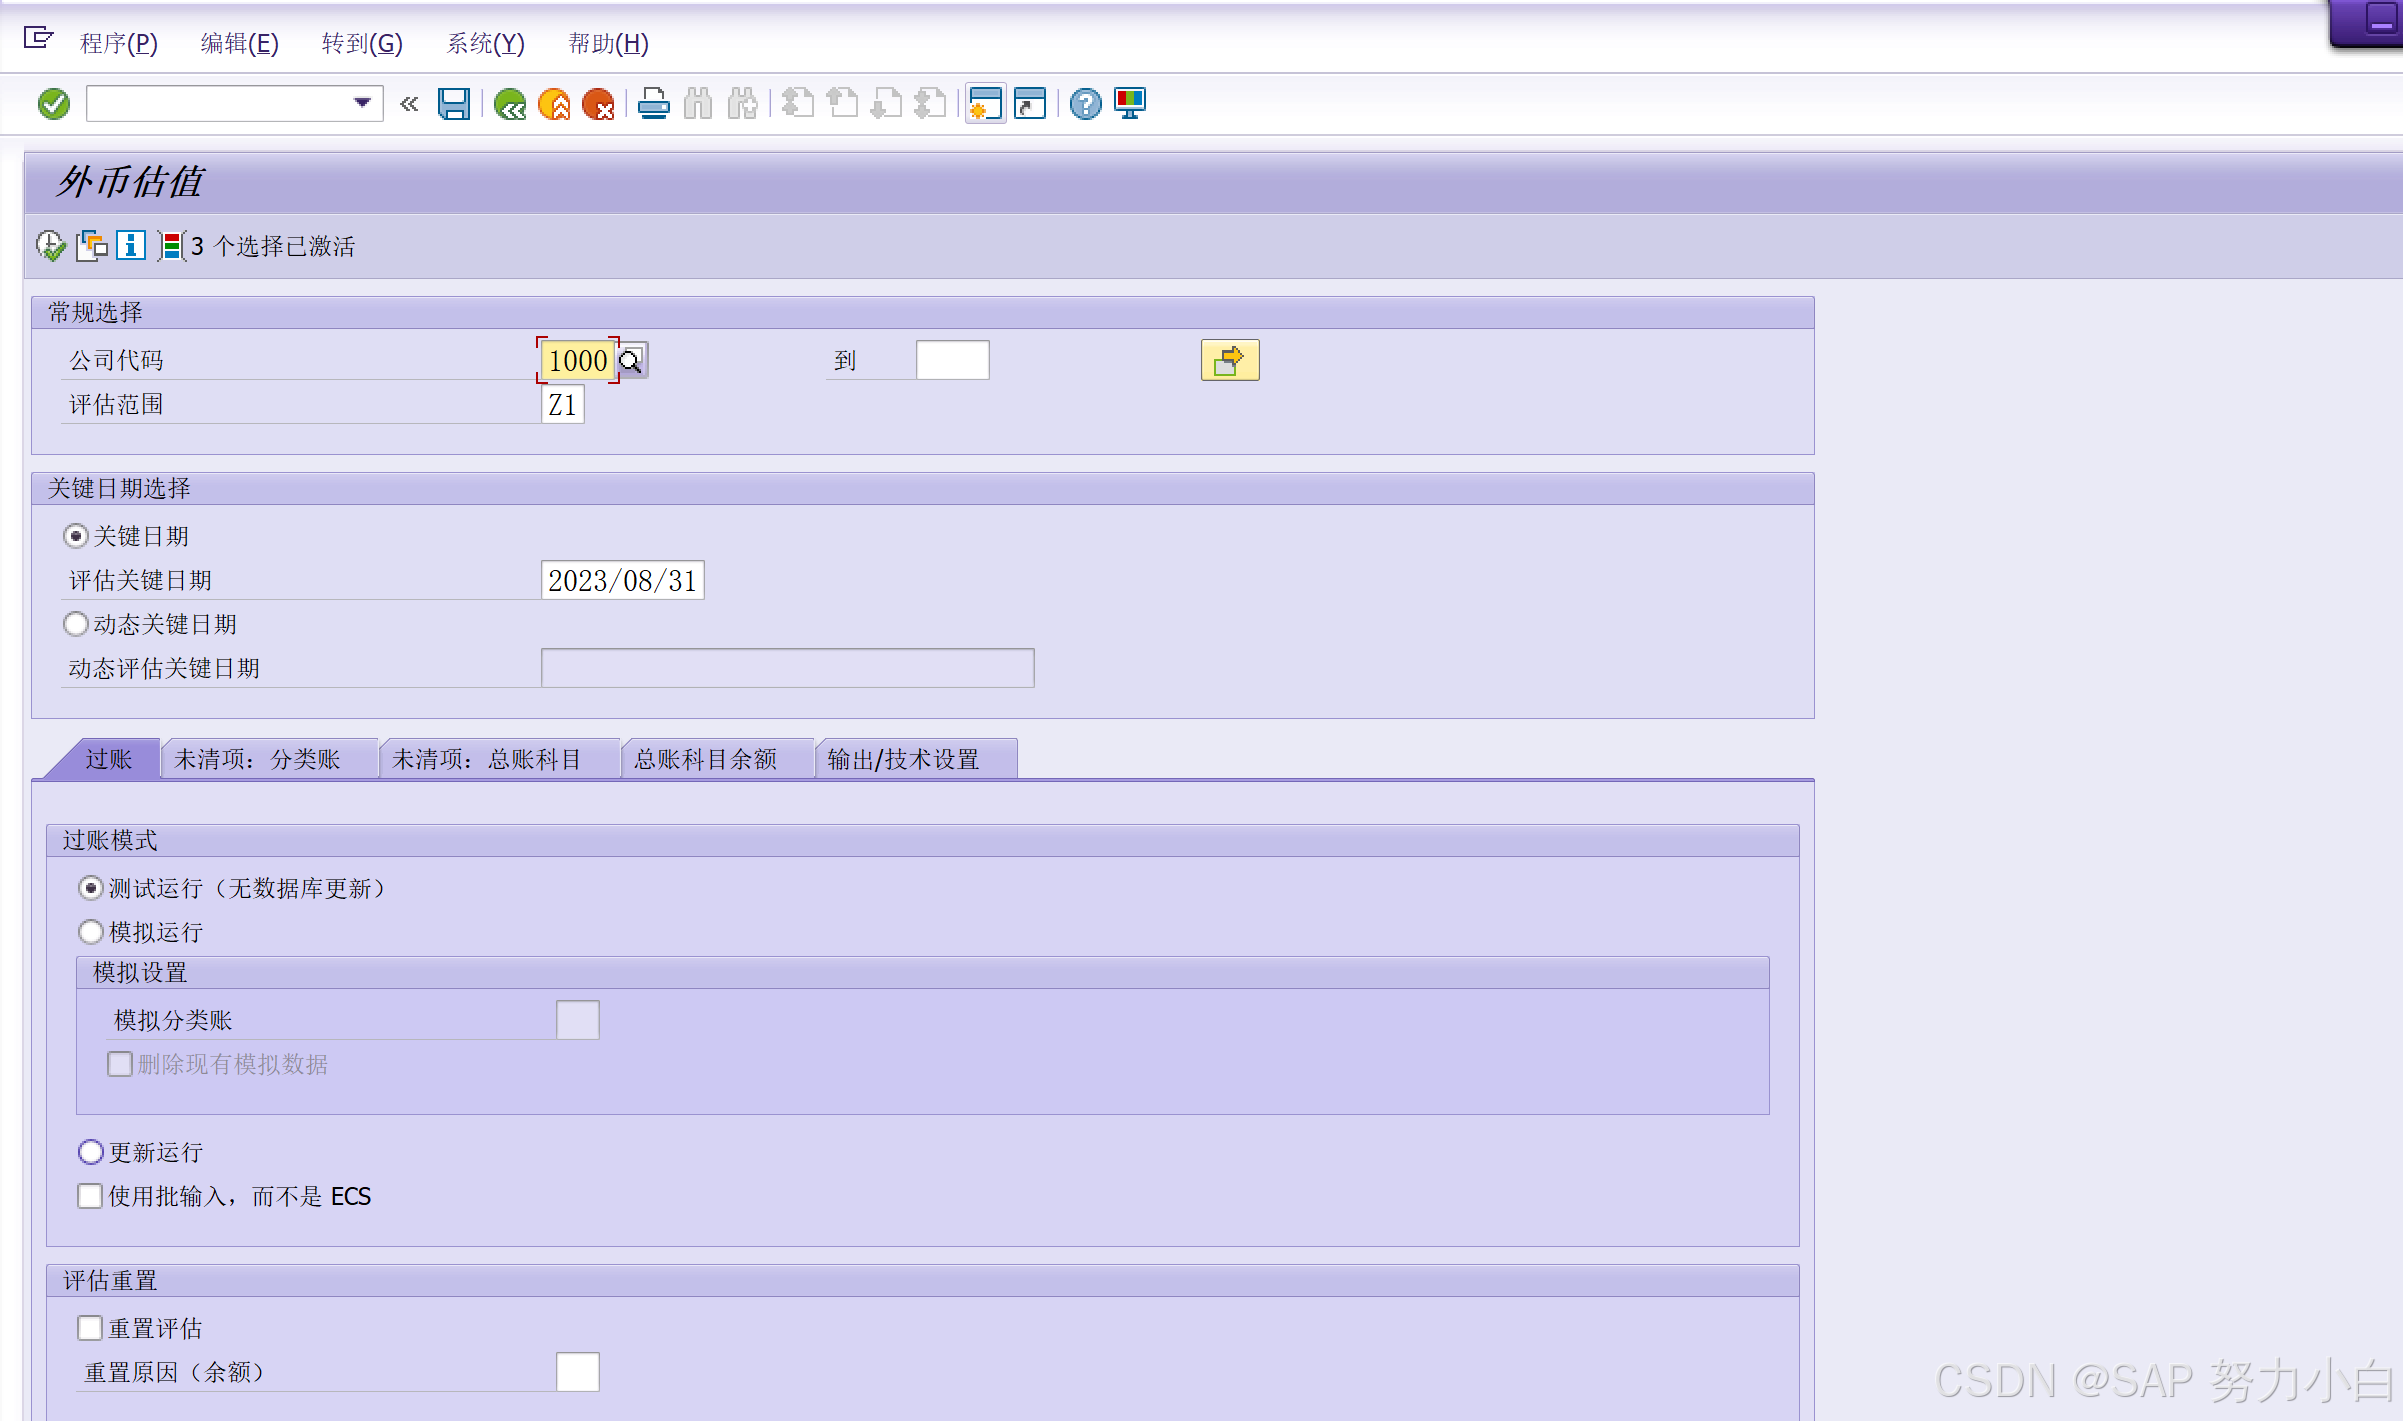Click the Save floppy disk icon

[454, 104]
